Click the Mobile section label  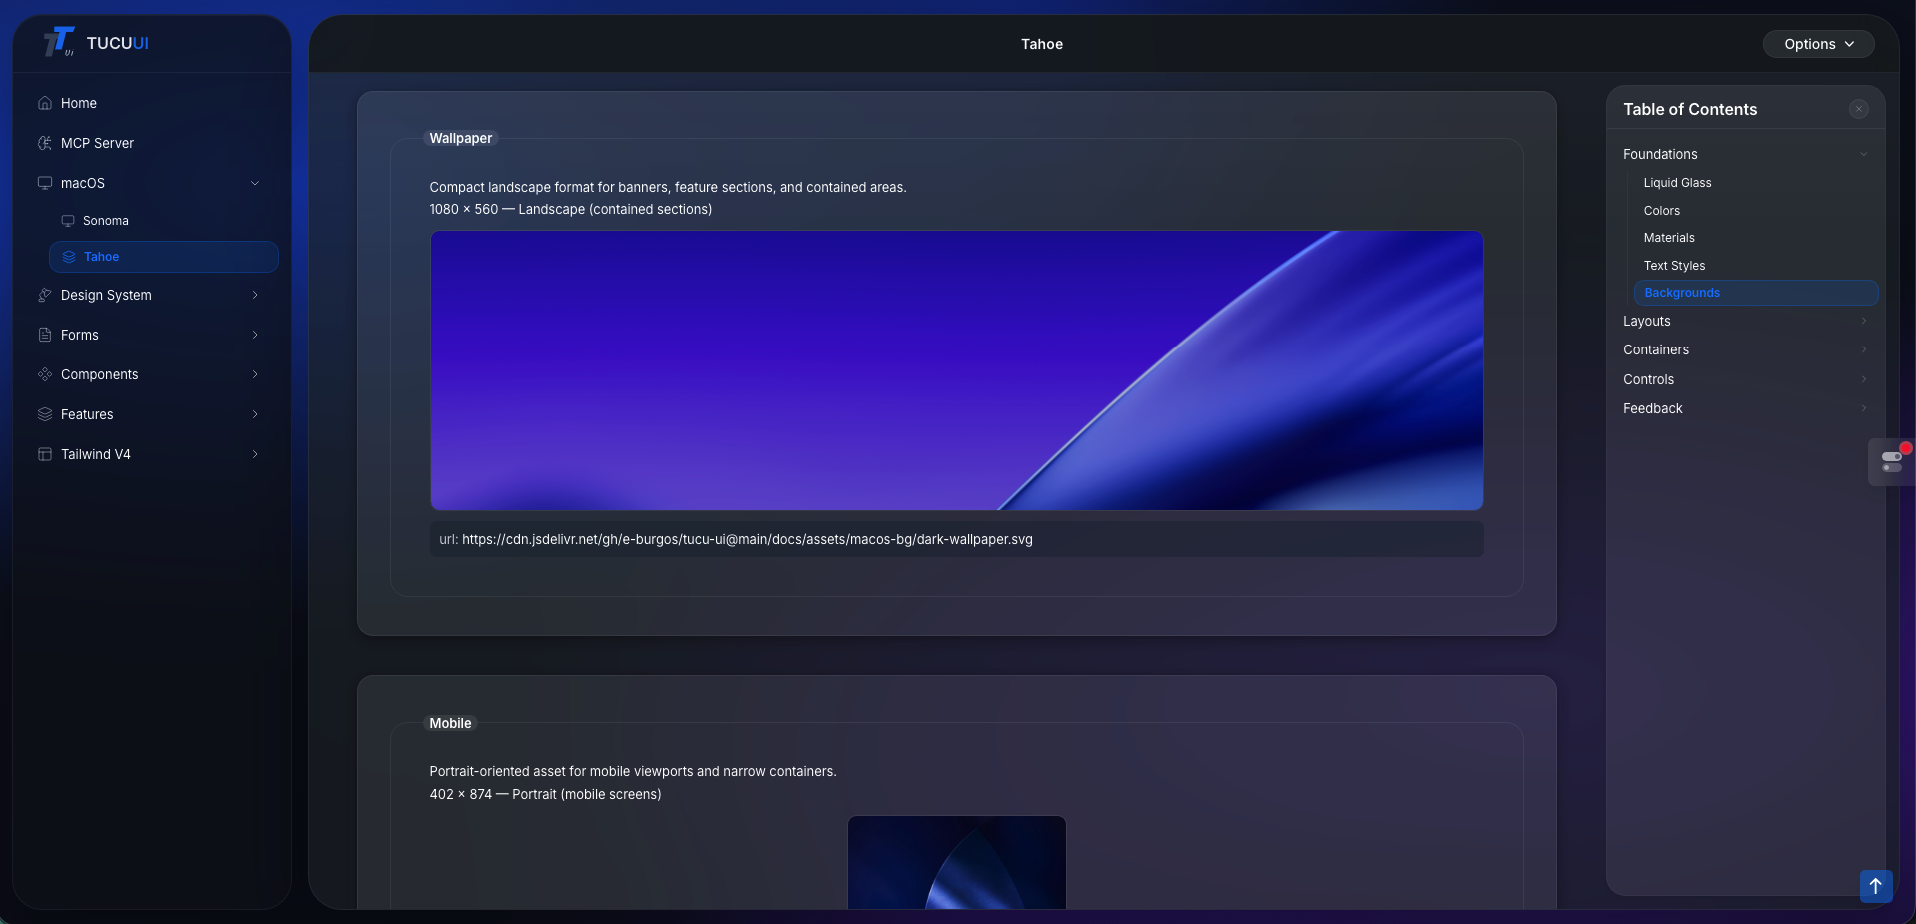click(450, 723)
